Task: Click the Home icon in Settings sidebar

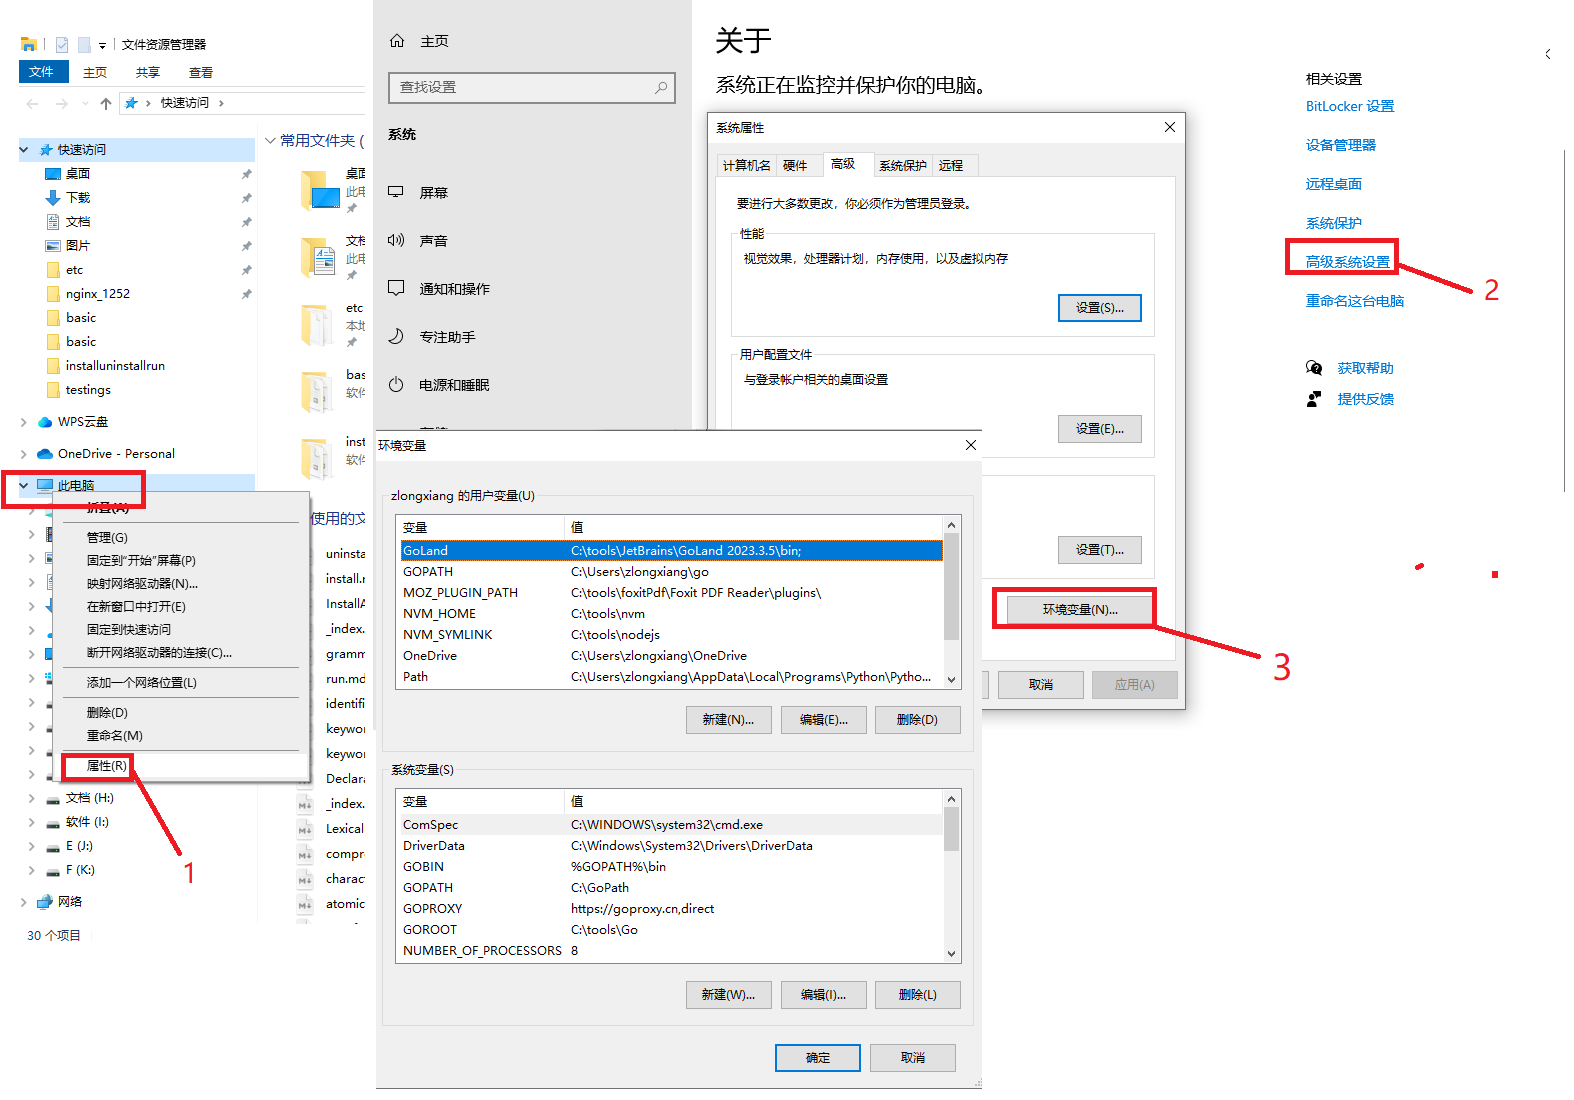Action: [397, 41]
